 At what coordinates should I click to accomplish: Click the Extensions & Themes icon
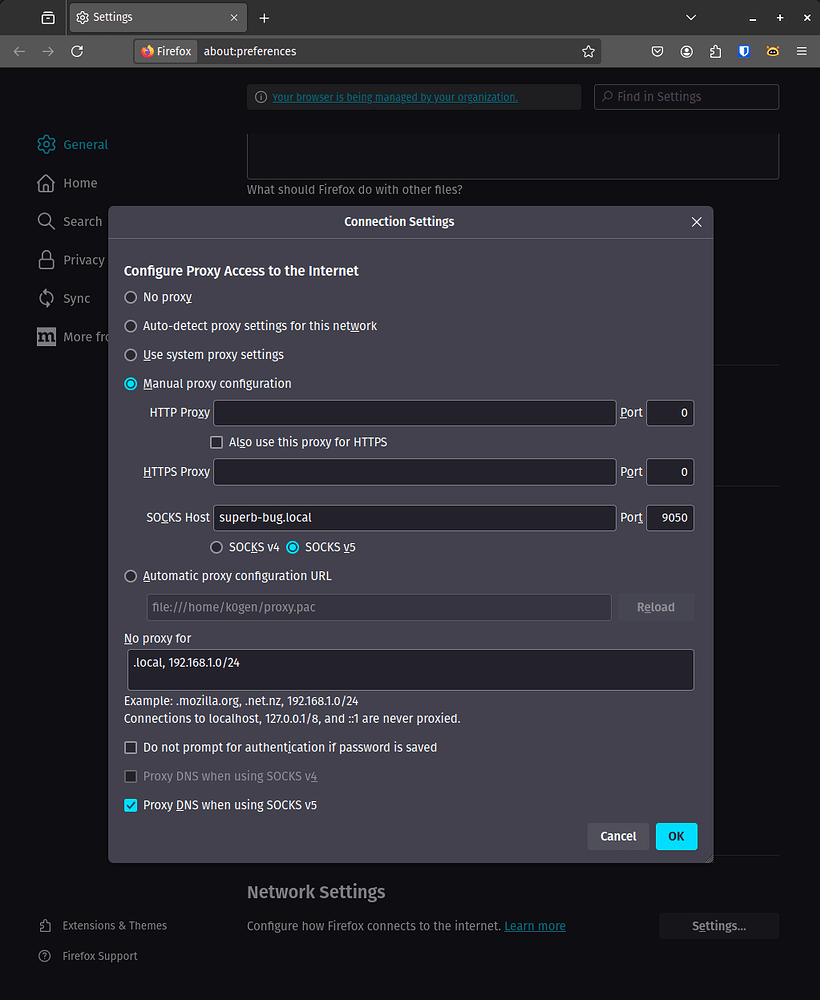click(46, 925)
